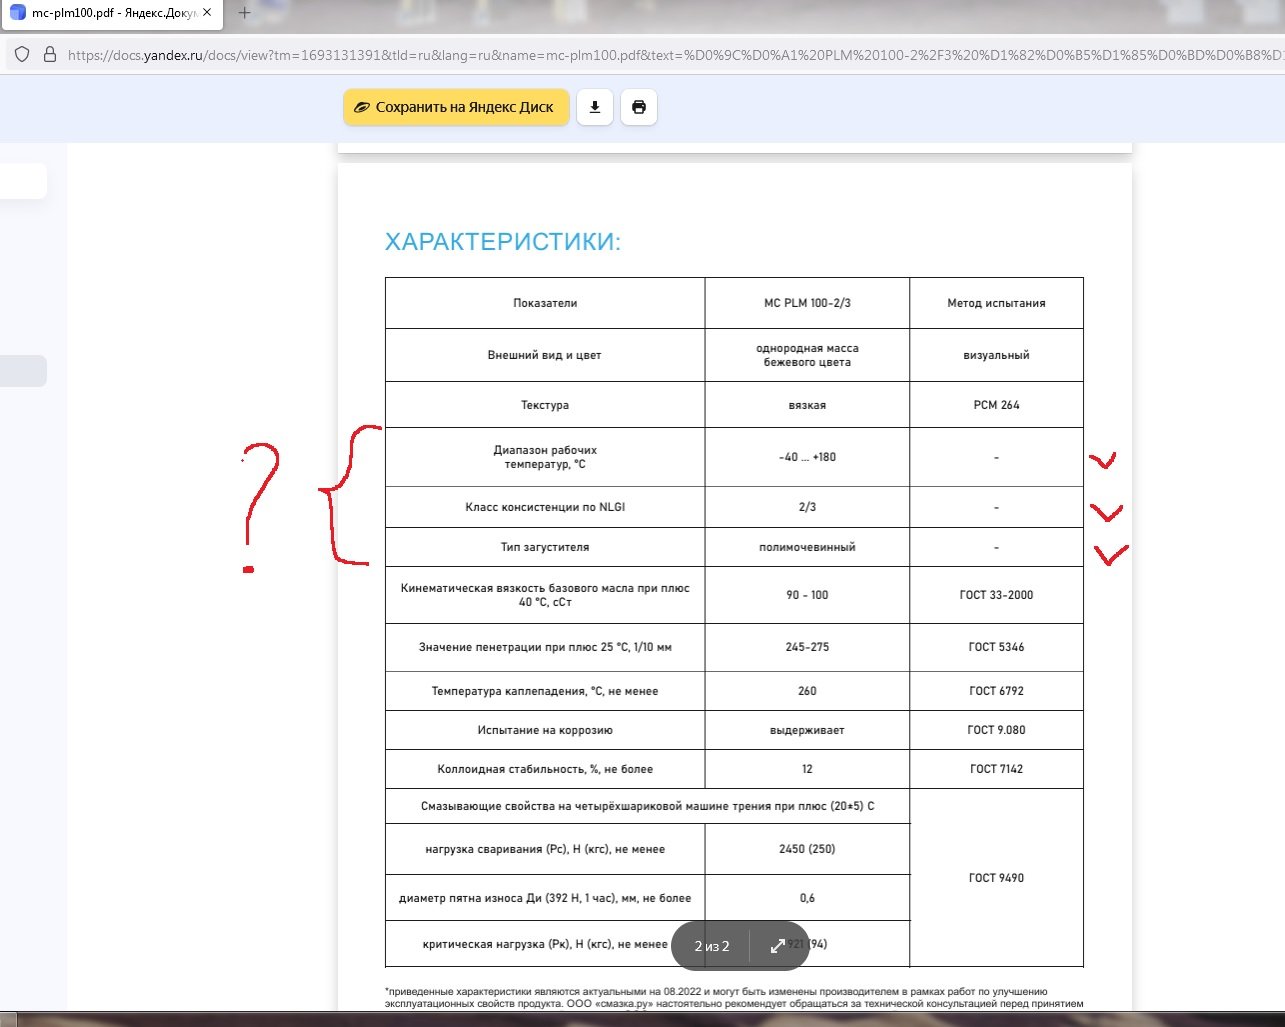Click the '2/3' value cell
The image size is (1285, 1027).
click(x=807, y=507)
